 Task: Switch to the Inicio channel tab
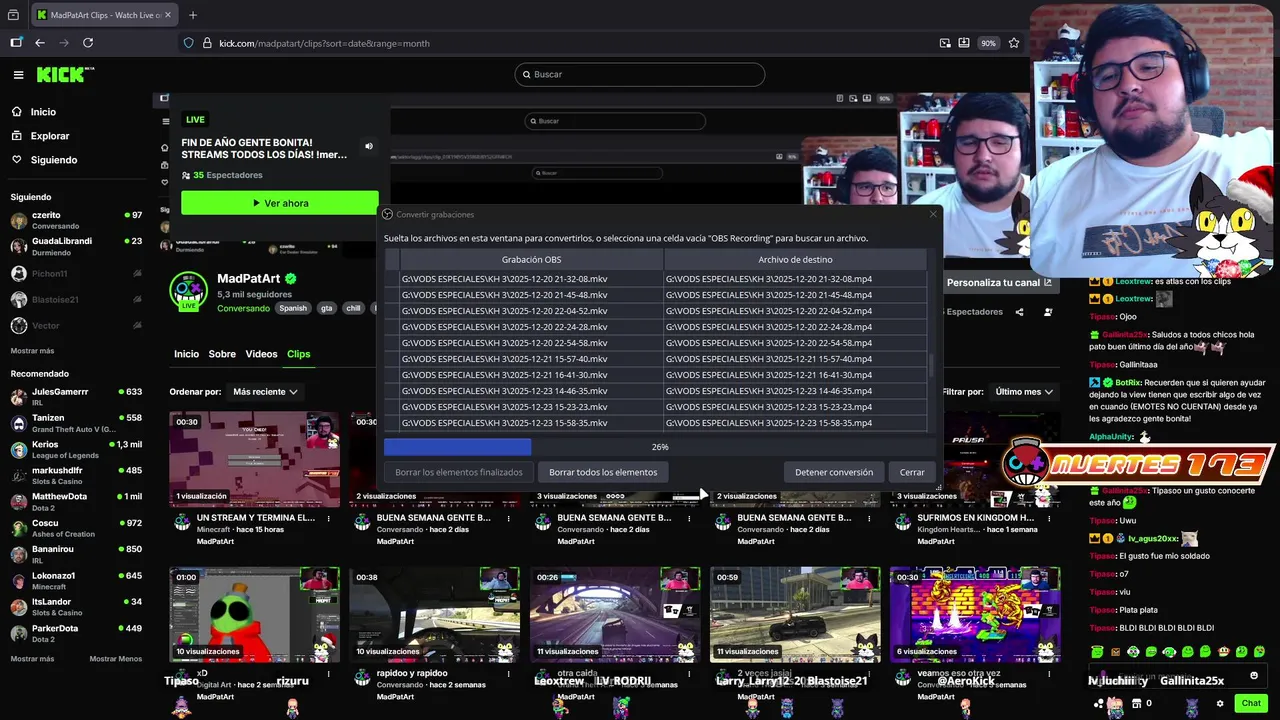pyautogui.click(x=186, y=354)
